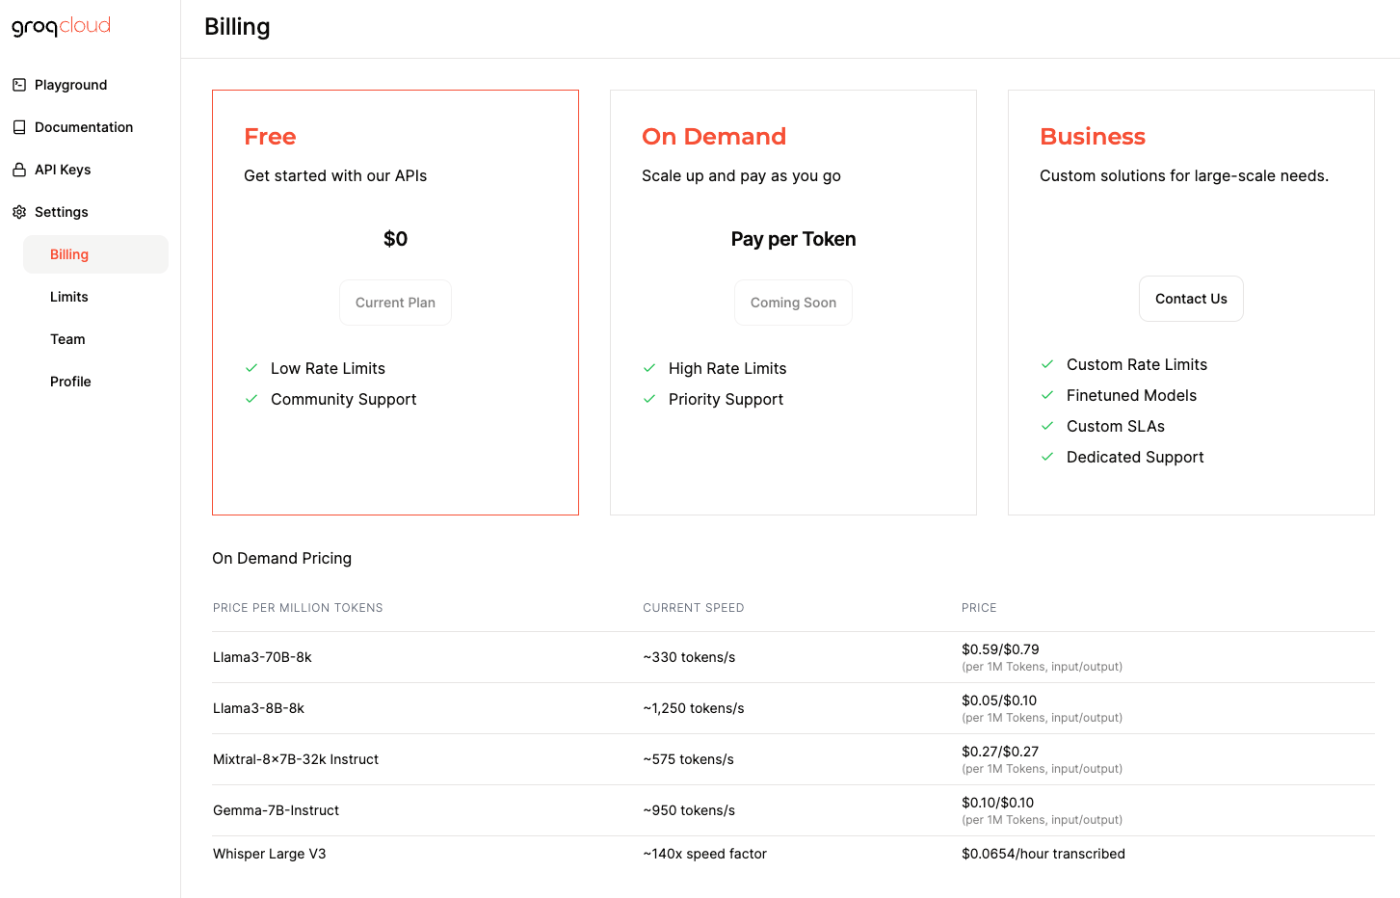The height and width of the screenshot is (898, 1400).
Task: Click the $0.27/$0.27 price
Action: [x=1000, y=751]
